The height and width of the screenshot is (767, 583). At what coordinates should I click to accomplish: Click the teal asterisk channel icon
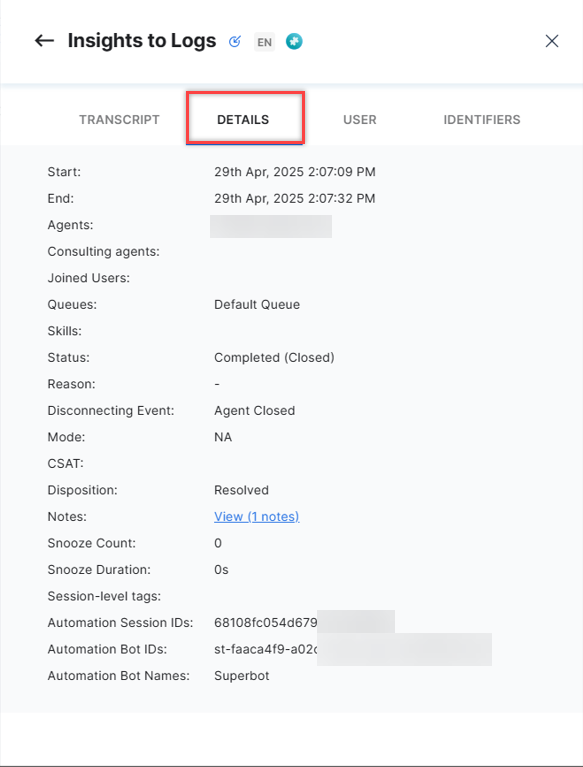pos(294,42)
